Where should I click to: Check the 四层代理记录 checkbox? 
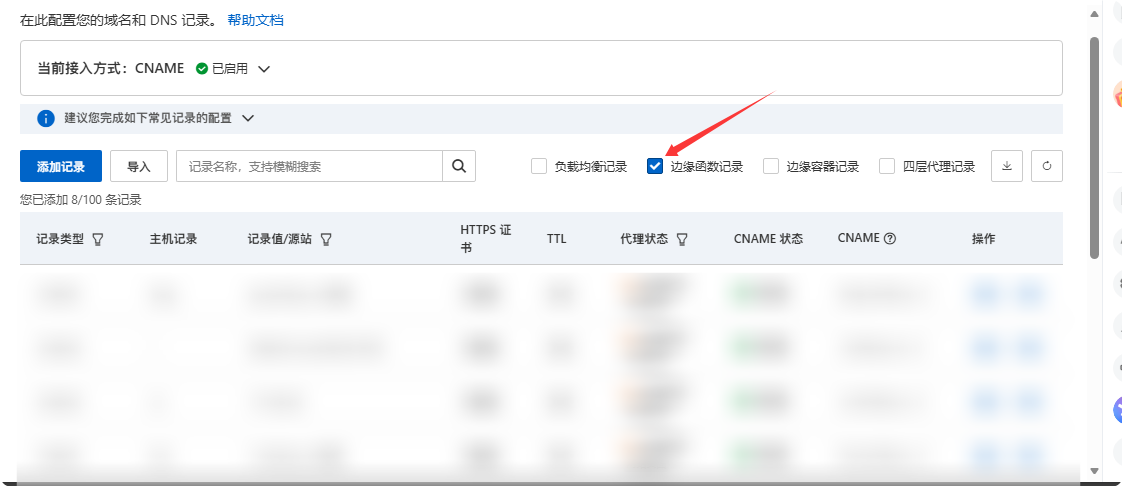(887, 167)
